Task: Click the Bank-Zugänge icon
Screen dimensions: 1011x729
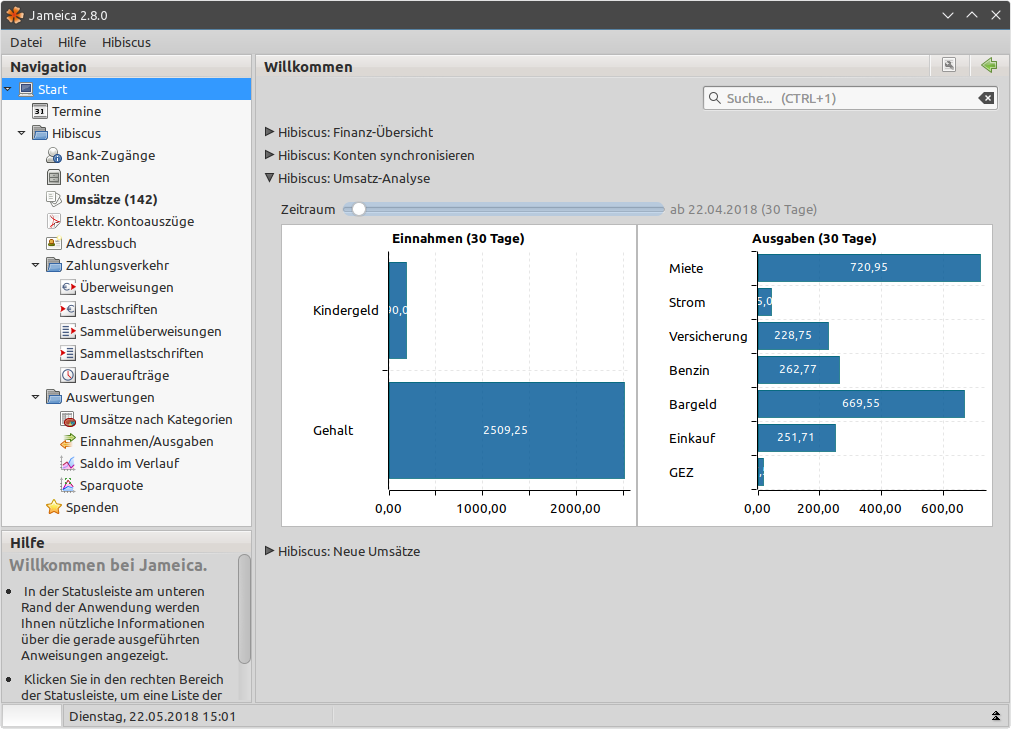Action: [54, 155]
